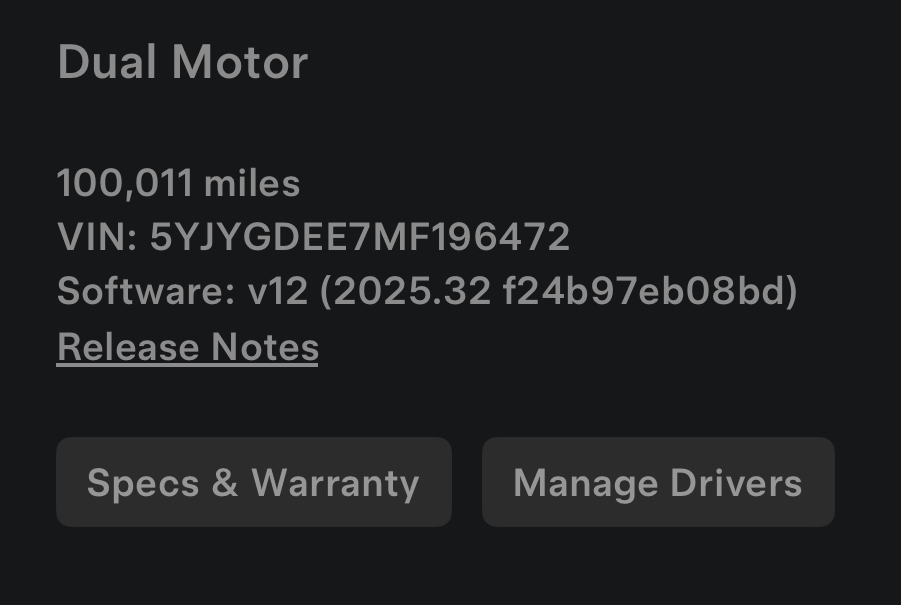Click the word "Warranty" on the button
Viewport: 901px width, 605px height.
[335, 483]
